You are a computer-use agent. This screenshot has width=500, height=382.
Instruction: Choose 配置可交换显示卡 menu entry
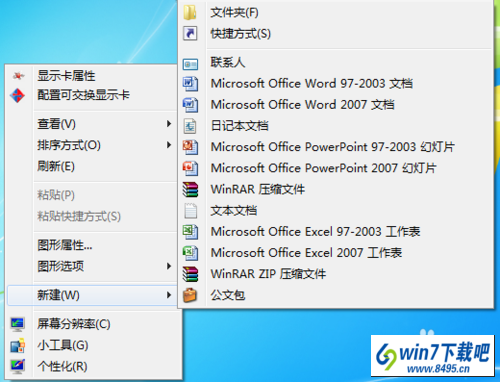point(83,95)
